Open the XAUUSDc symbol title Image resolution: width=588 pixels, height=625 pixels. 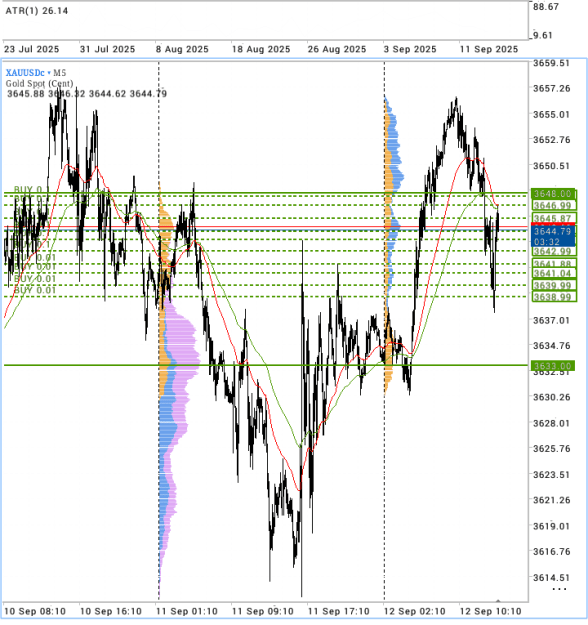tap(25, 73)
